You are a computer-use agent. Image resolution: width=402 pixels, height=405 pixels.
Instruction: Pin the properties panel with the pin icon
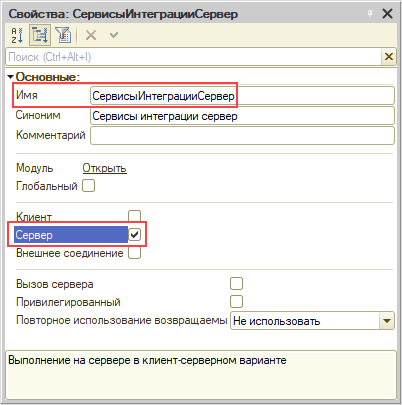[x=370, y=14]
